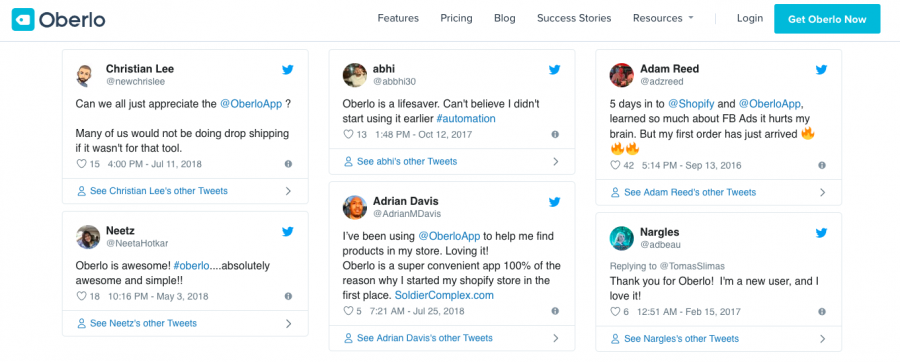Expand See Nargles's other Tweets chevron
This screenshot has width=900, height=362.
(x=822, y=338)
